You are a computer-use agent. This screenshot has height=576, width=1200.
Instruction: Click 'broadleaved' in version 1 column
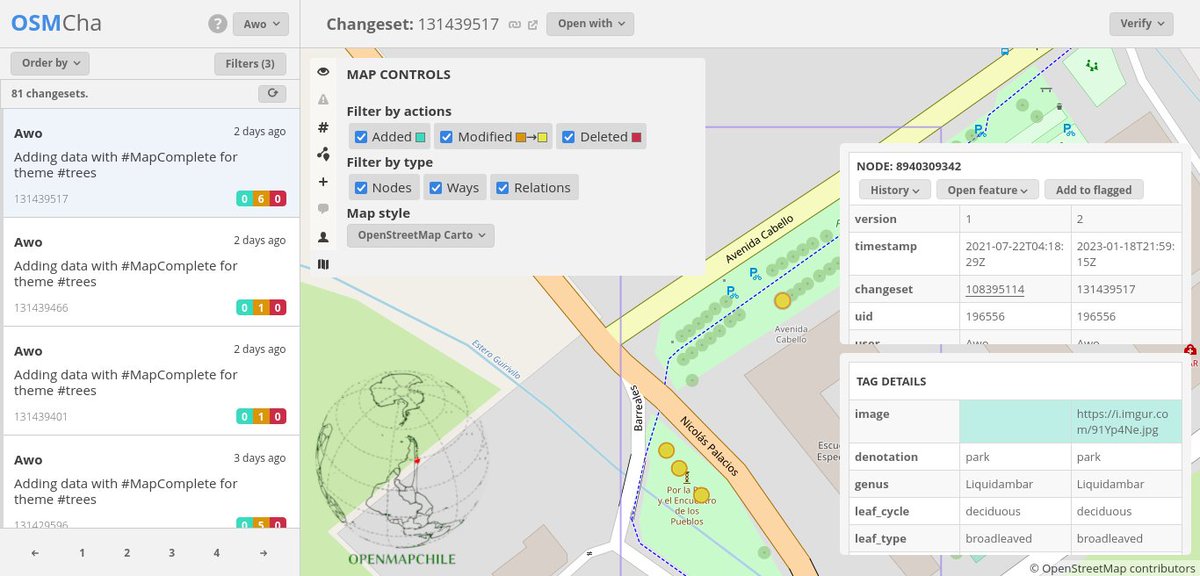(x=998, y=538)
